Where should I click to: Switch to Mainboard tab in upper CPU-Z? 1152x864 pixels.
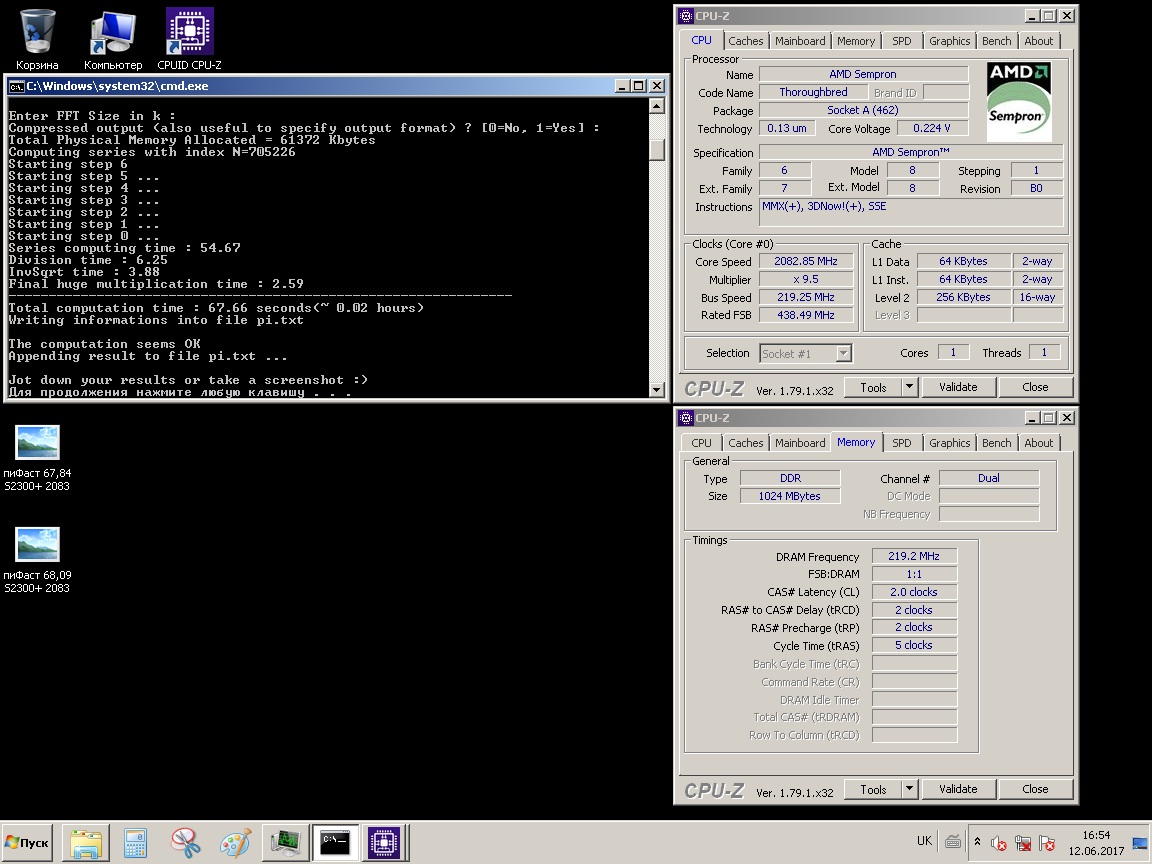click(x=800, y=41)
